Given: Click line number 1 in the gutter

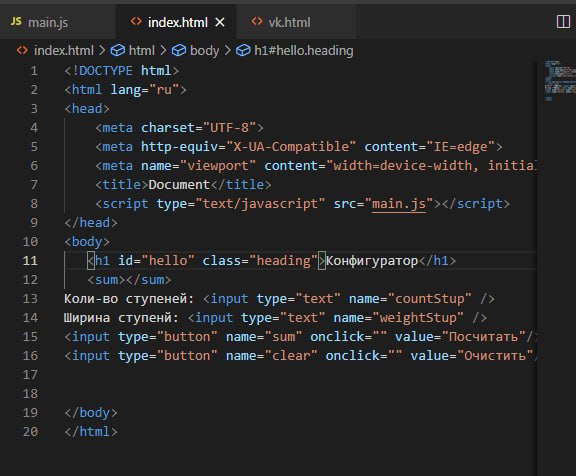Looking at the screenshot, I should (34, 71).
